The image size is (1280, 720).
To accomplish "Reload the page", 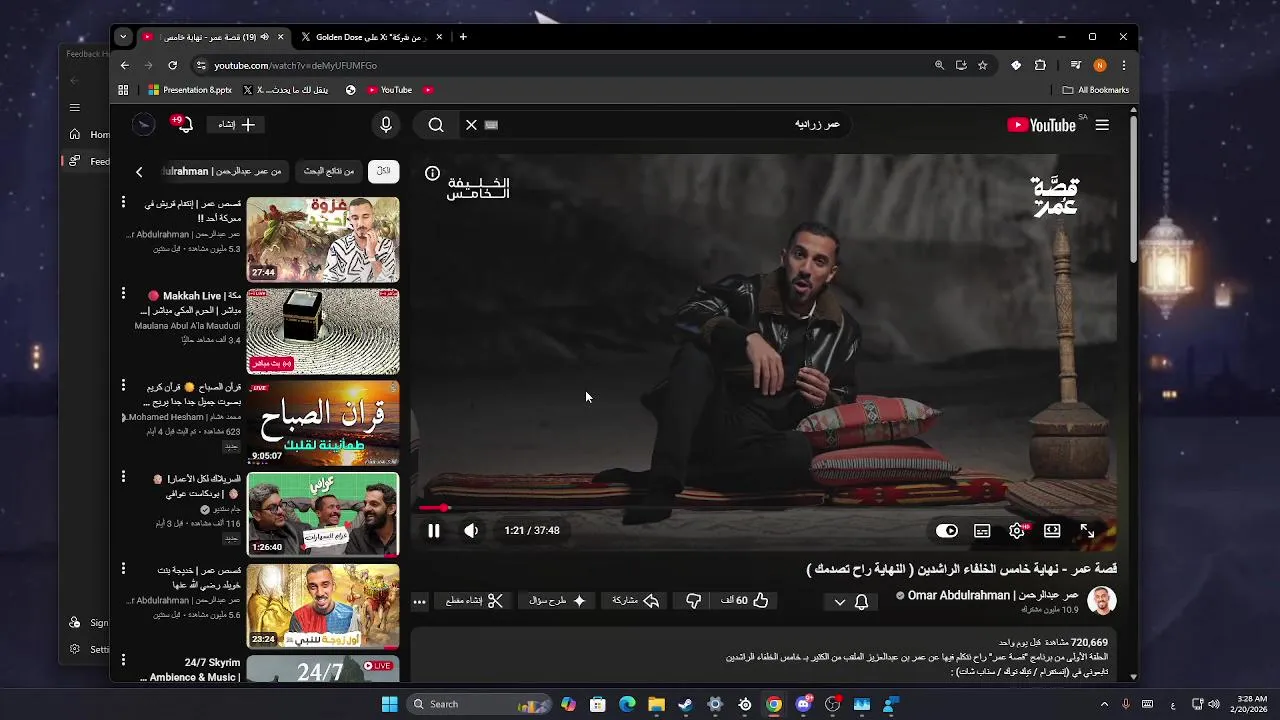I will (x=172, y=65).
